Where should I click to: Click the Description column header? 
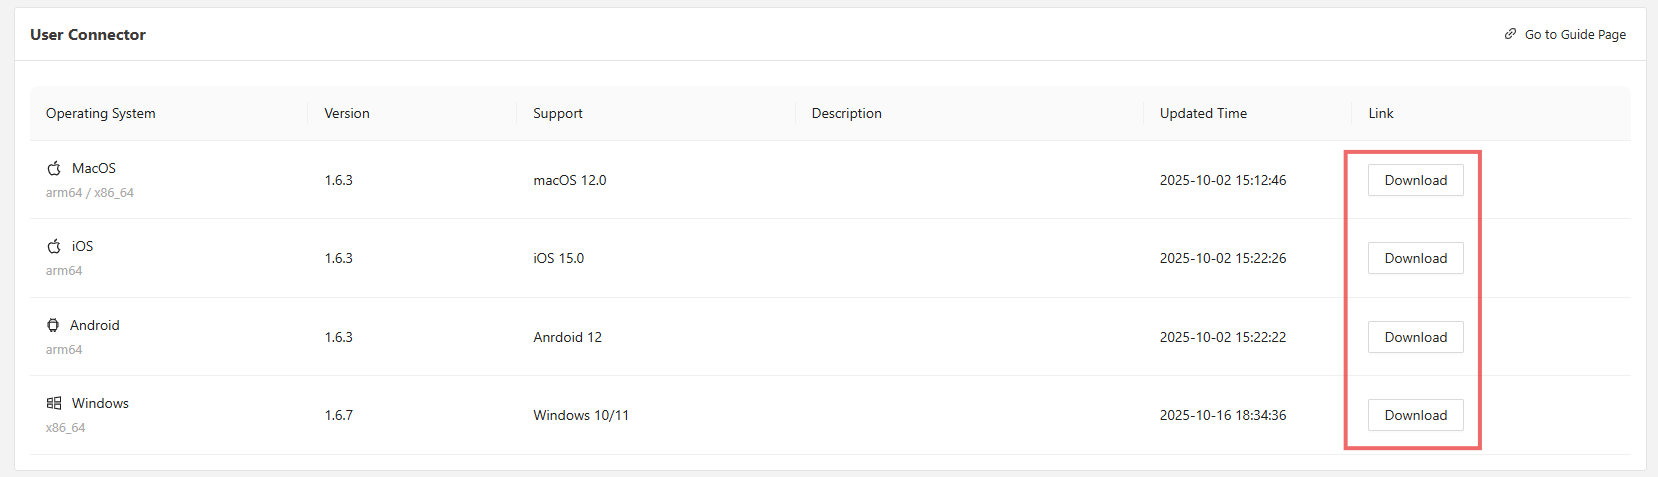847,113
